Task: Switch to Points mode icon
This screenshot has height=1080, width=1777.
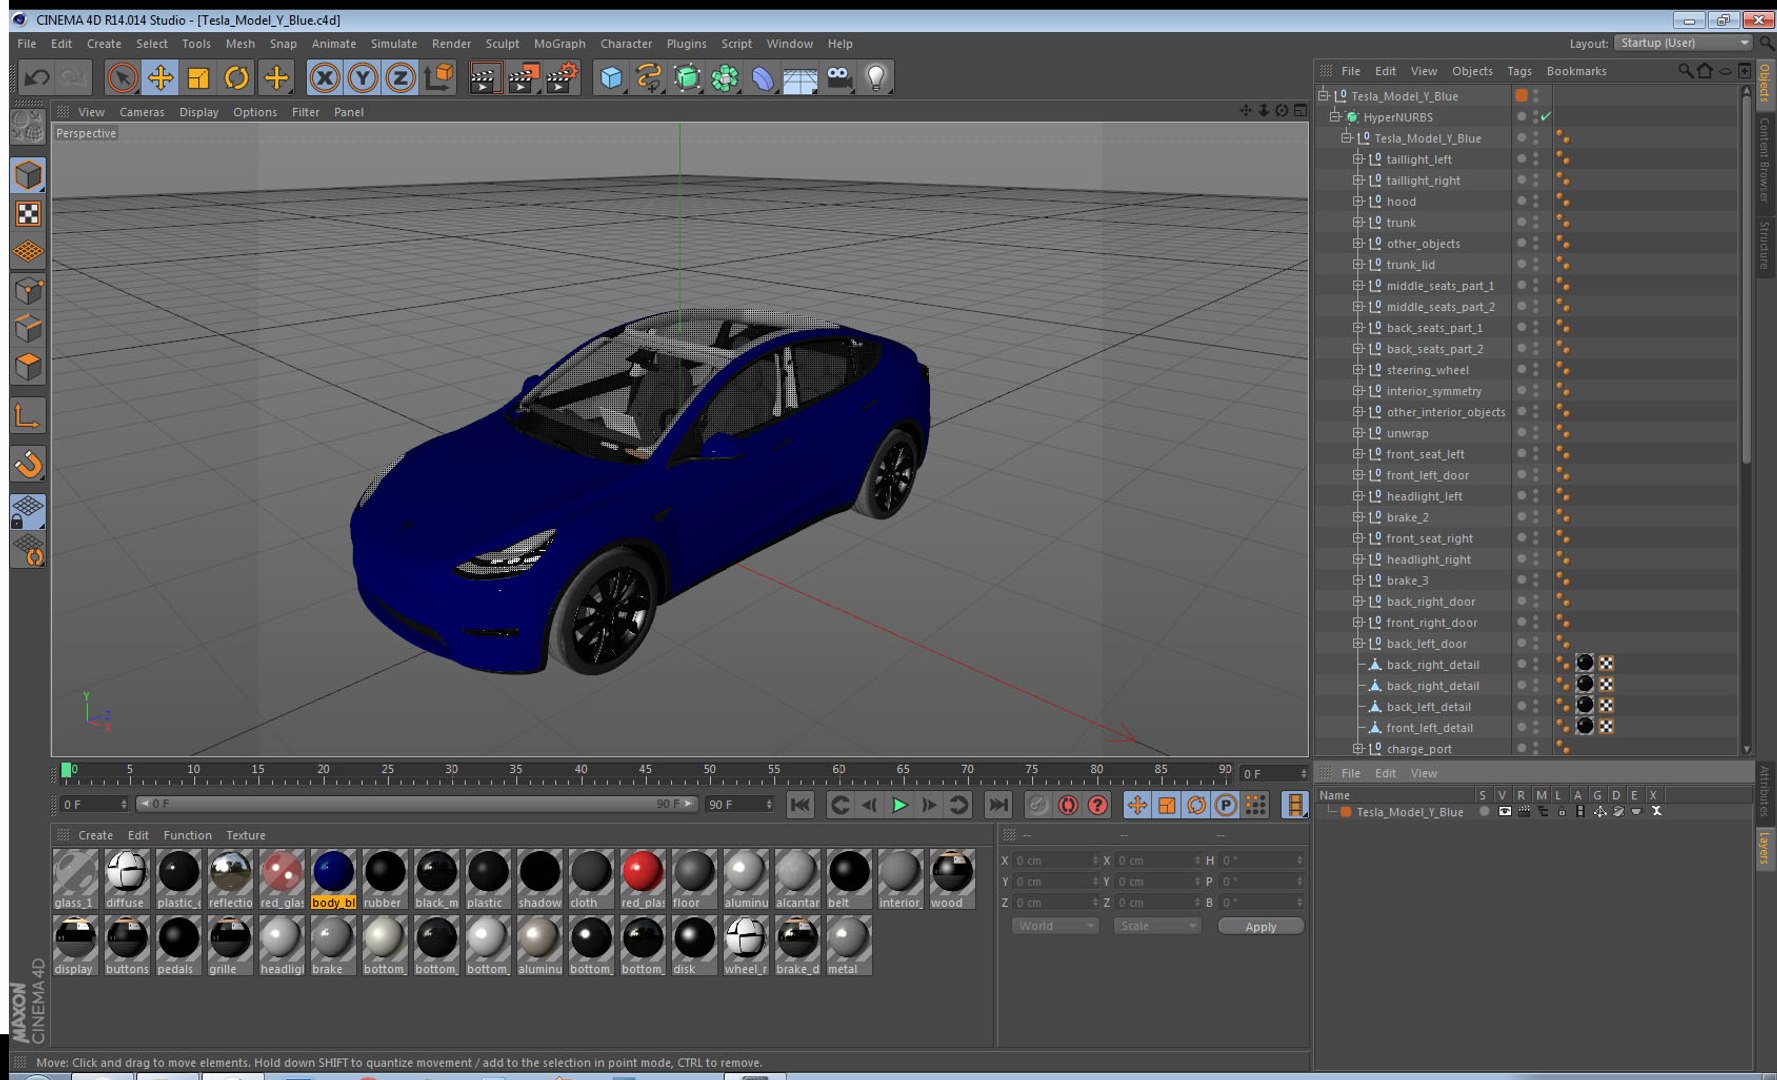Action: pyautogui.click(x=28, y=291)
